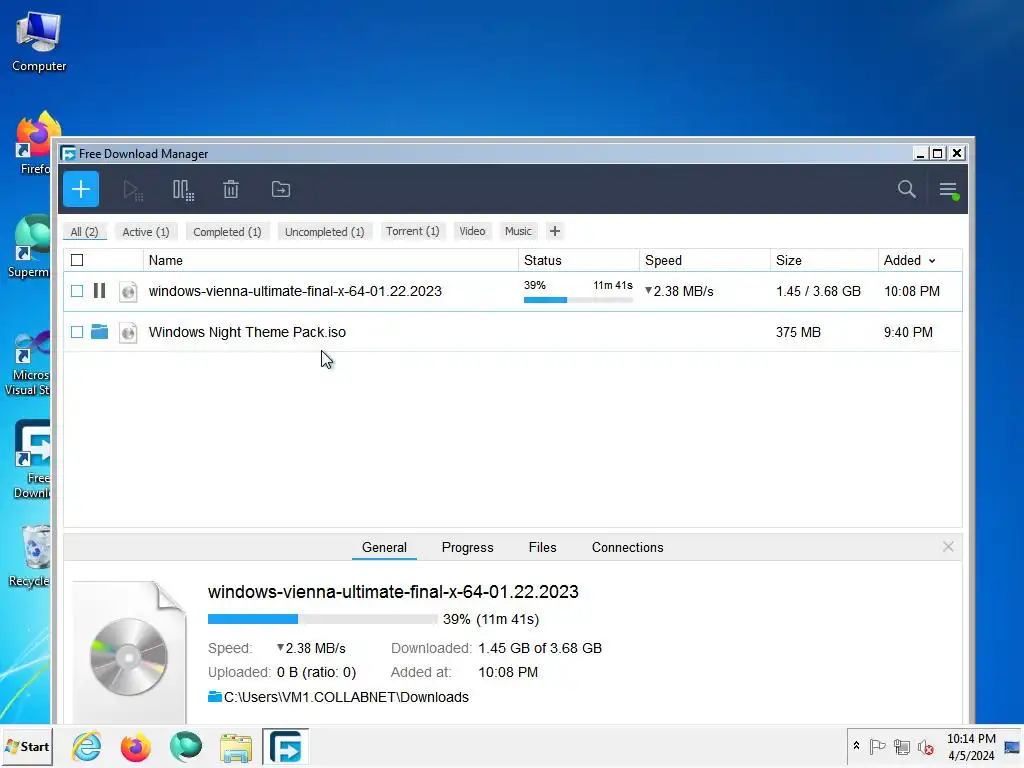The width and height of the screenshot is (1024, 768).
Task: Click disc file icon of windows-vienna row
Action: (129, 291)
